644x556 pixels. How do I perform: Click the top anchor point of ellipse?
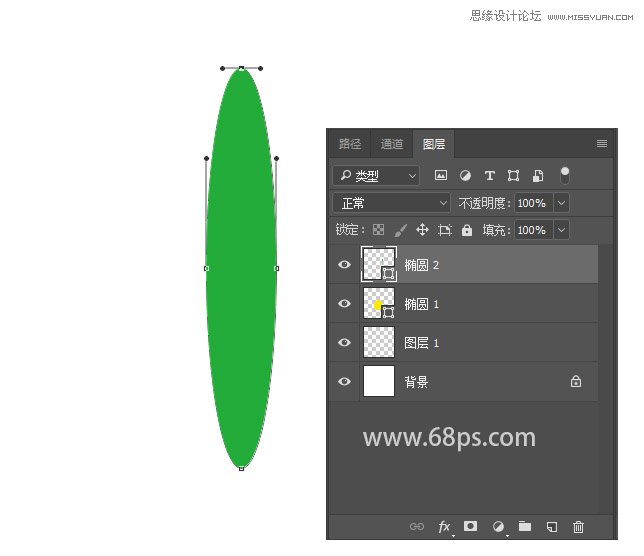242,68
